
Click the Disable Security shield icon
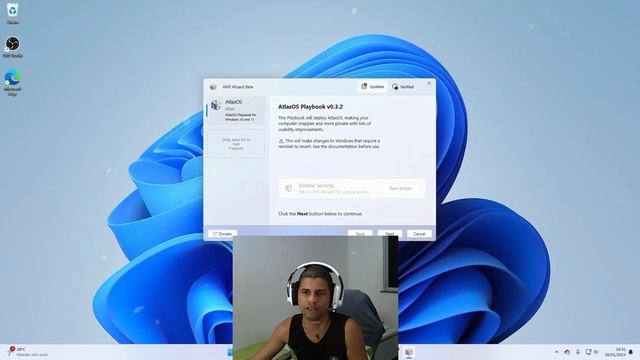tap(289, 188)
